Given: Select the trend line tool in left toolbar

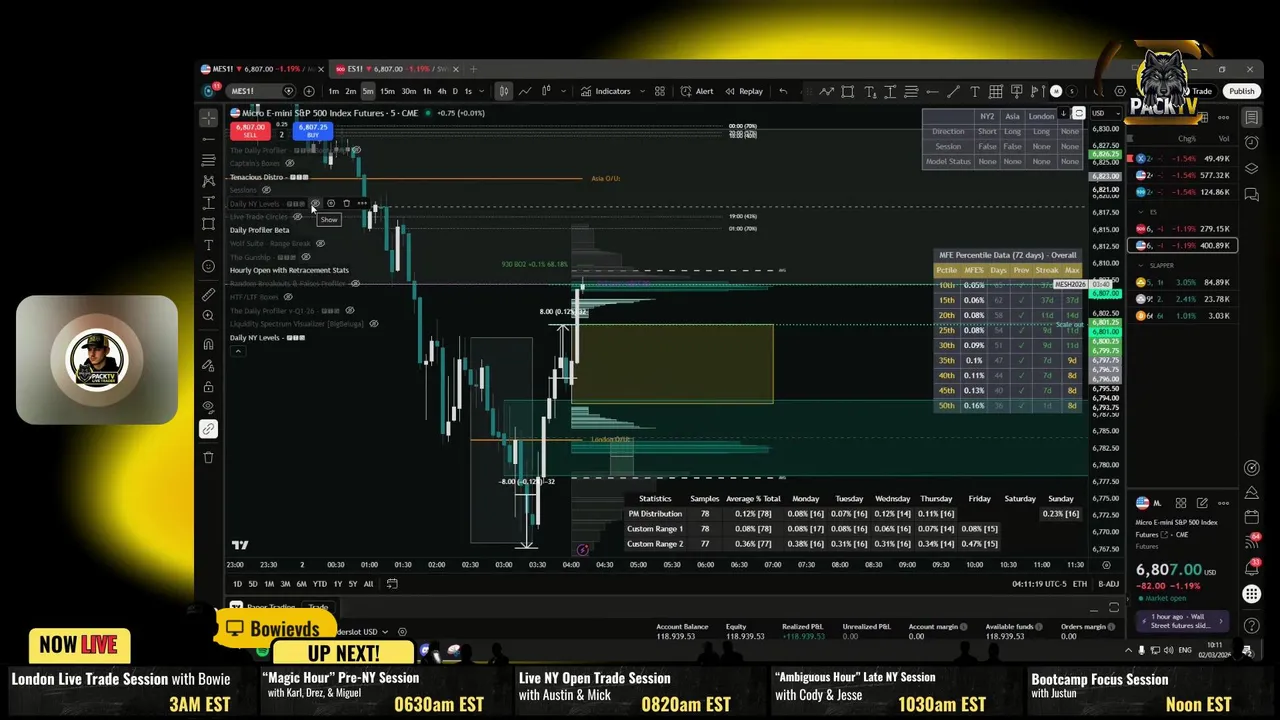Looking at the screenshot, I should coord(208,139).
